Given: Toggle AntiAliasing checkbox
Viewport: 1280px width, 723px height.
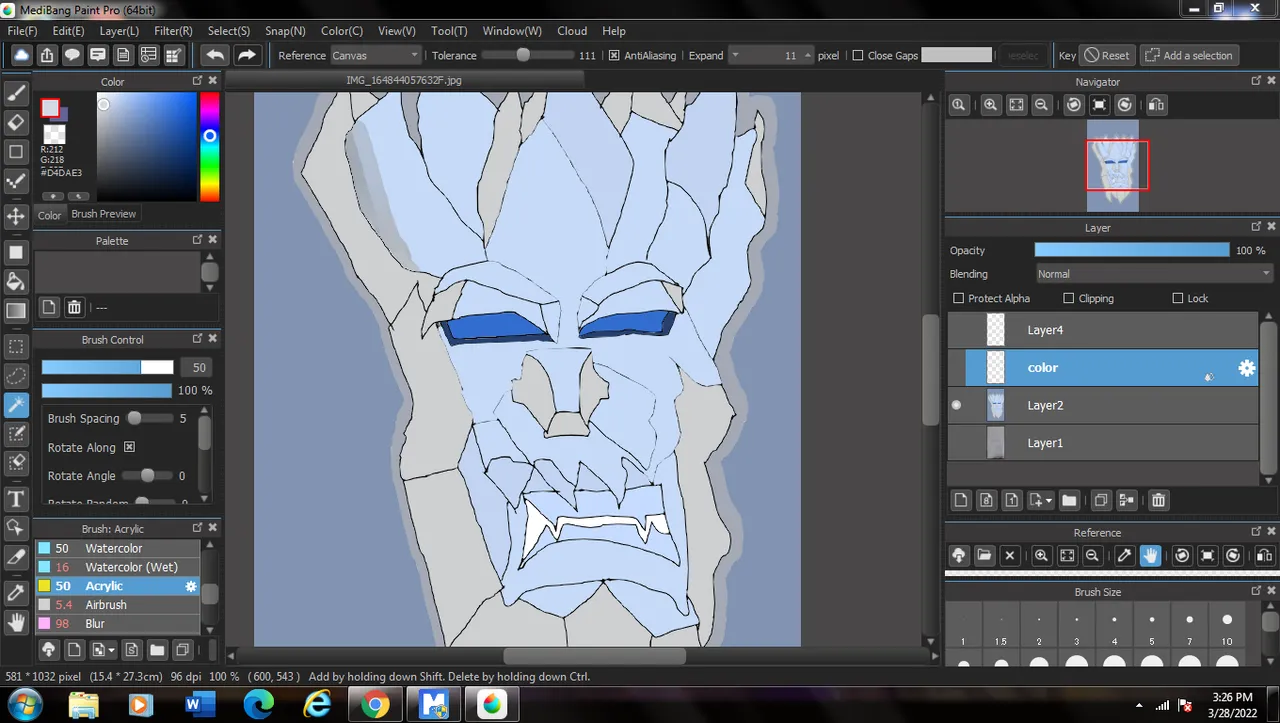Looking at the screenshot, I should point(614,56).
